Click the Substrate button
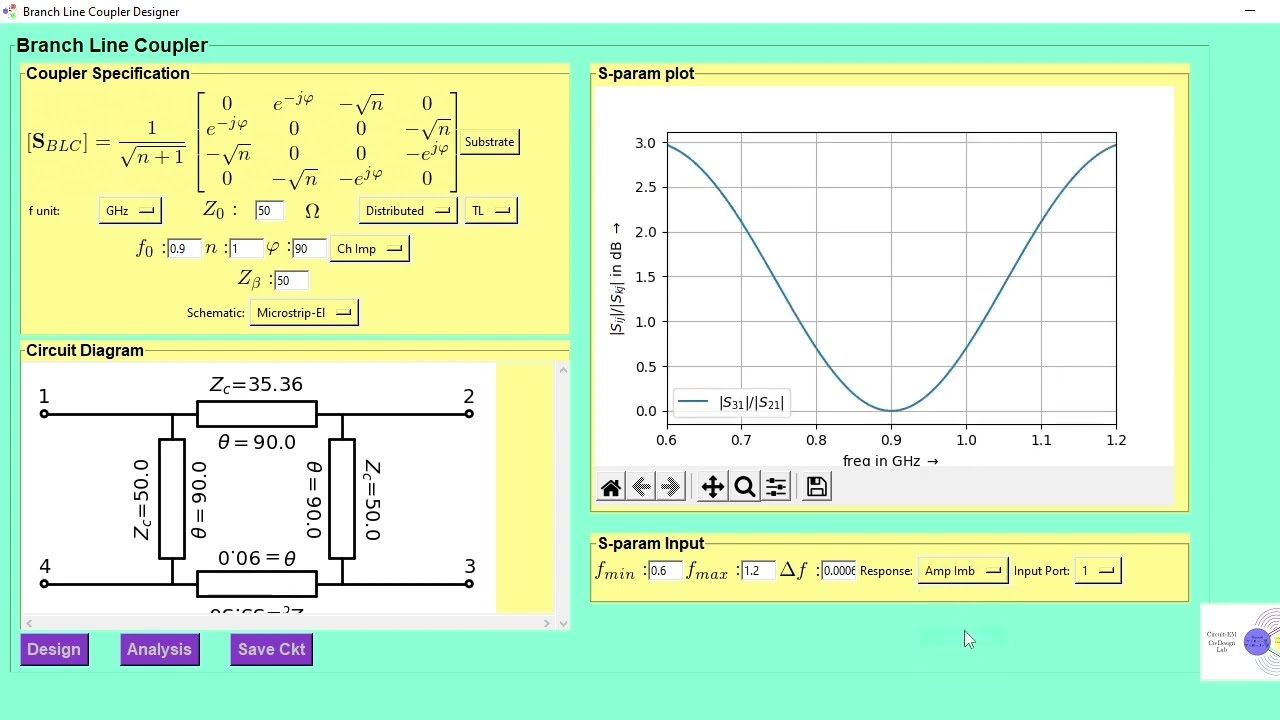This screenshot has height=720, width=1280. coord(489,142)
